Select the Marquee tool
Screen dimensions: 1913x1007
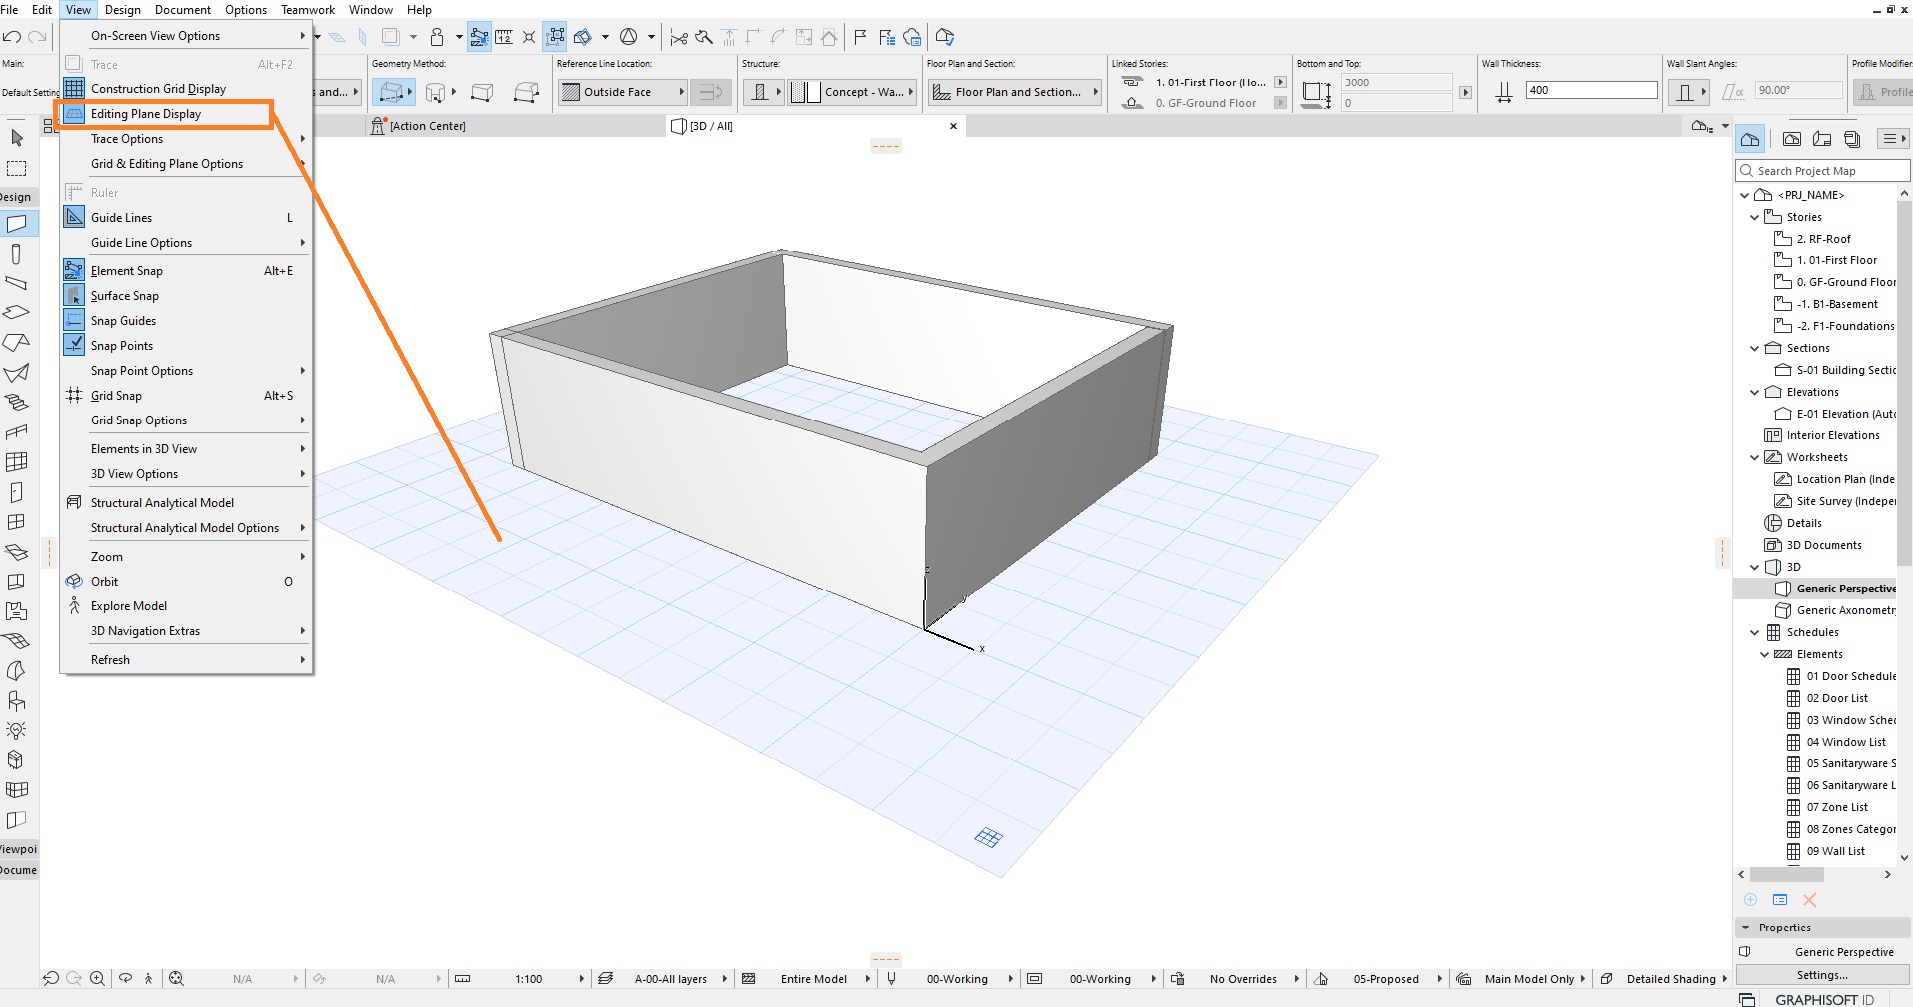pos(17,168)
